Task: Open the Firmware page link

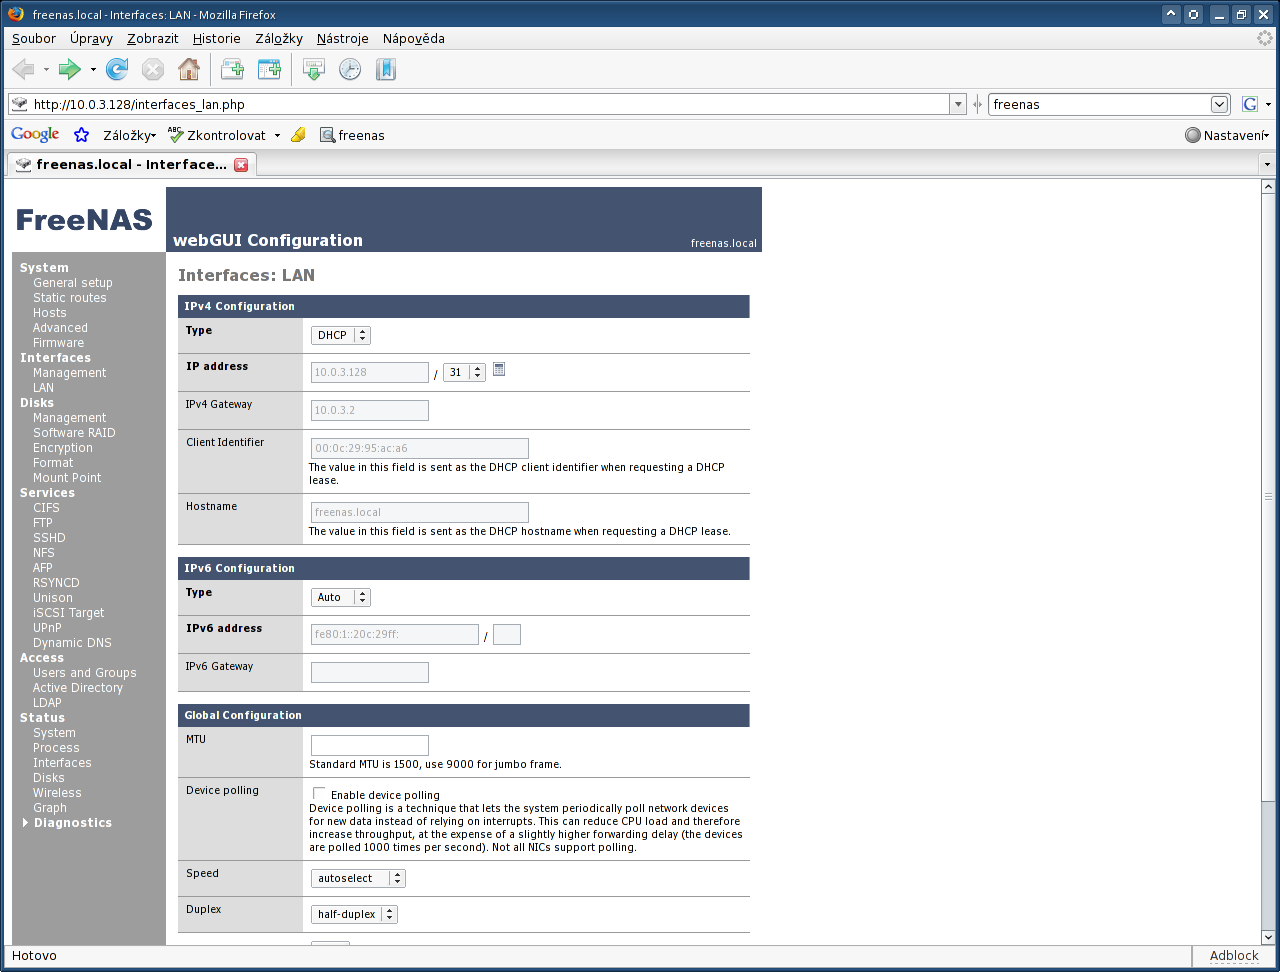Action: pos(59,343)
